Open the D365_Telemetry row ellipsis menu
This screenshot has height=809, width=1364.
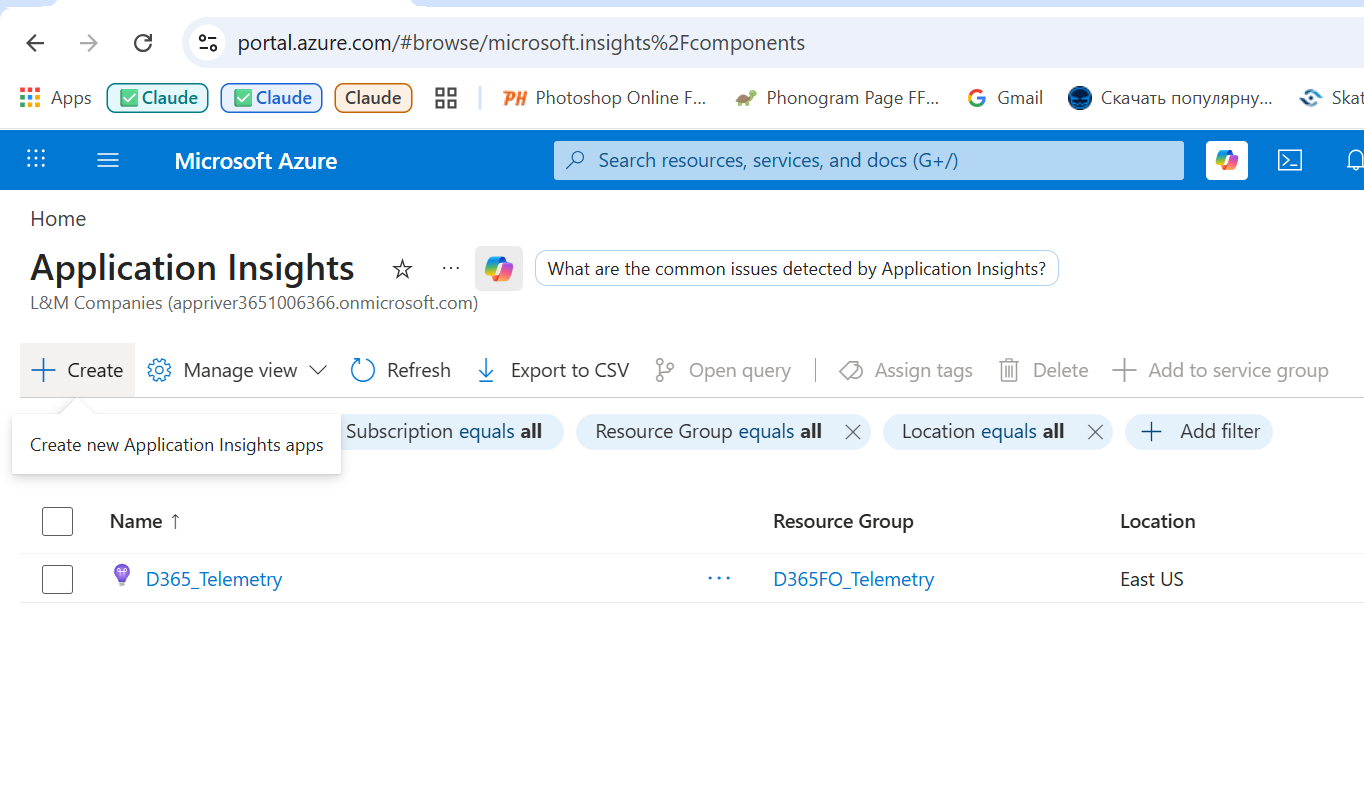click(x=719, y=578)
